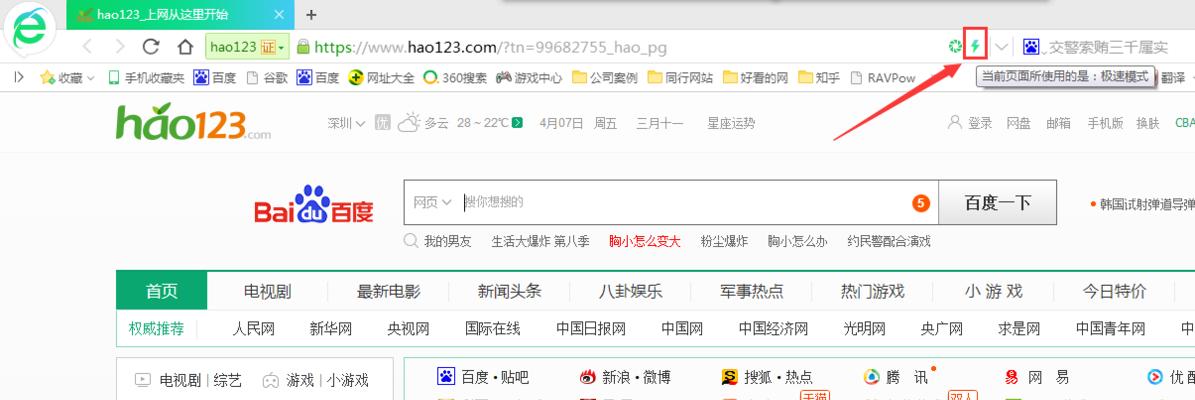The image size is (1195, 400).
Task: Open the 游戏中心 gamepad bookmark
Action: point(529,77)
